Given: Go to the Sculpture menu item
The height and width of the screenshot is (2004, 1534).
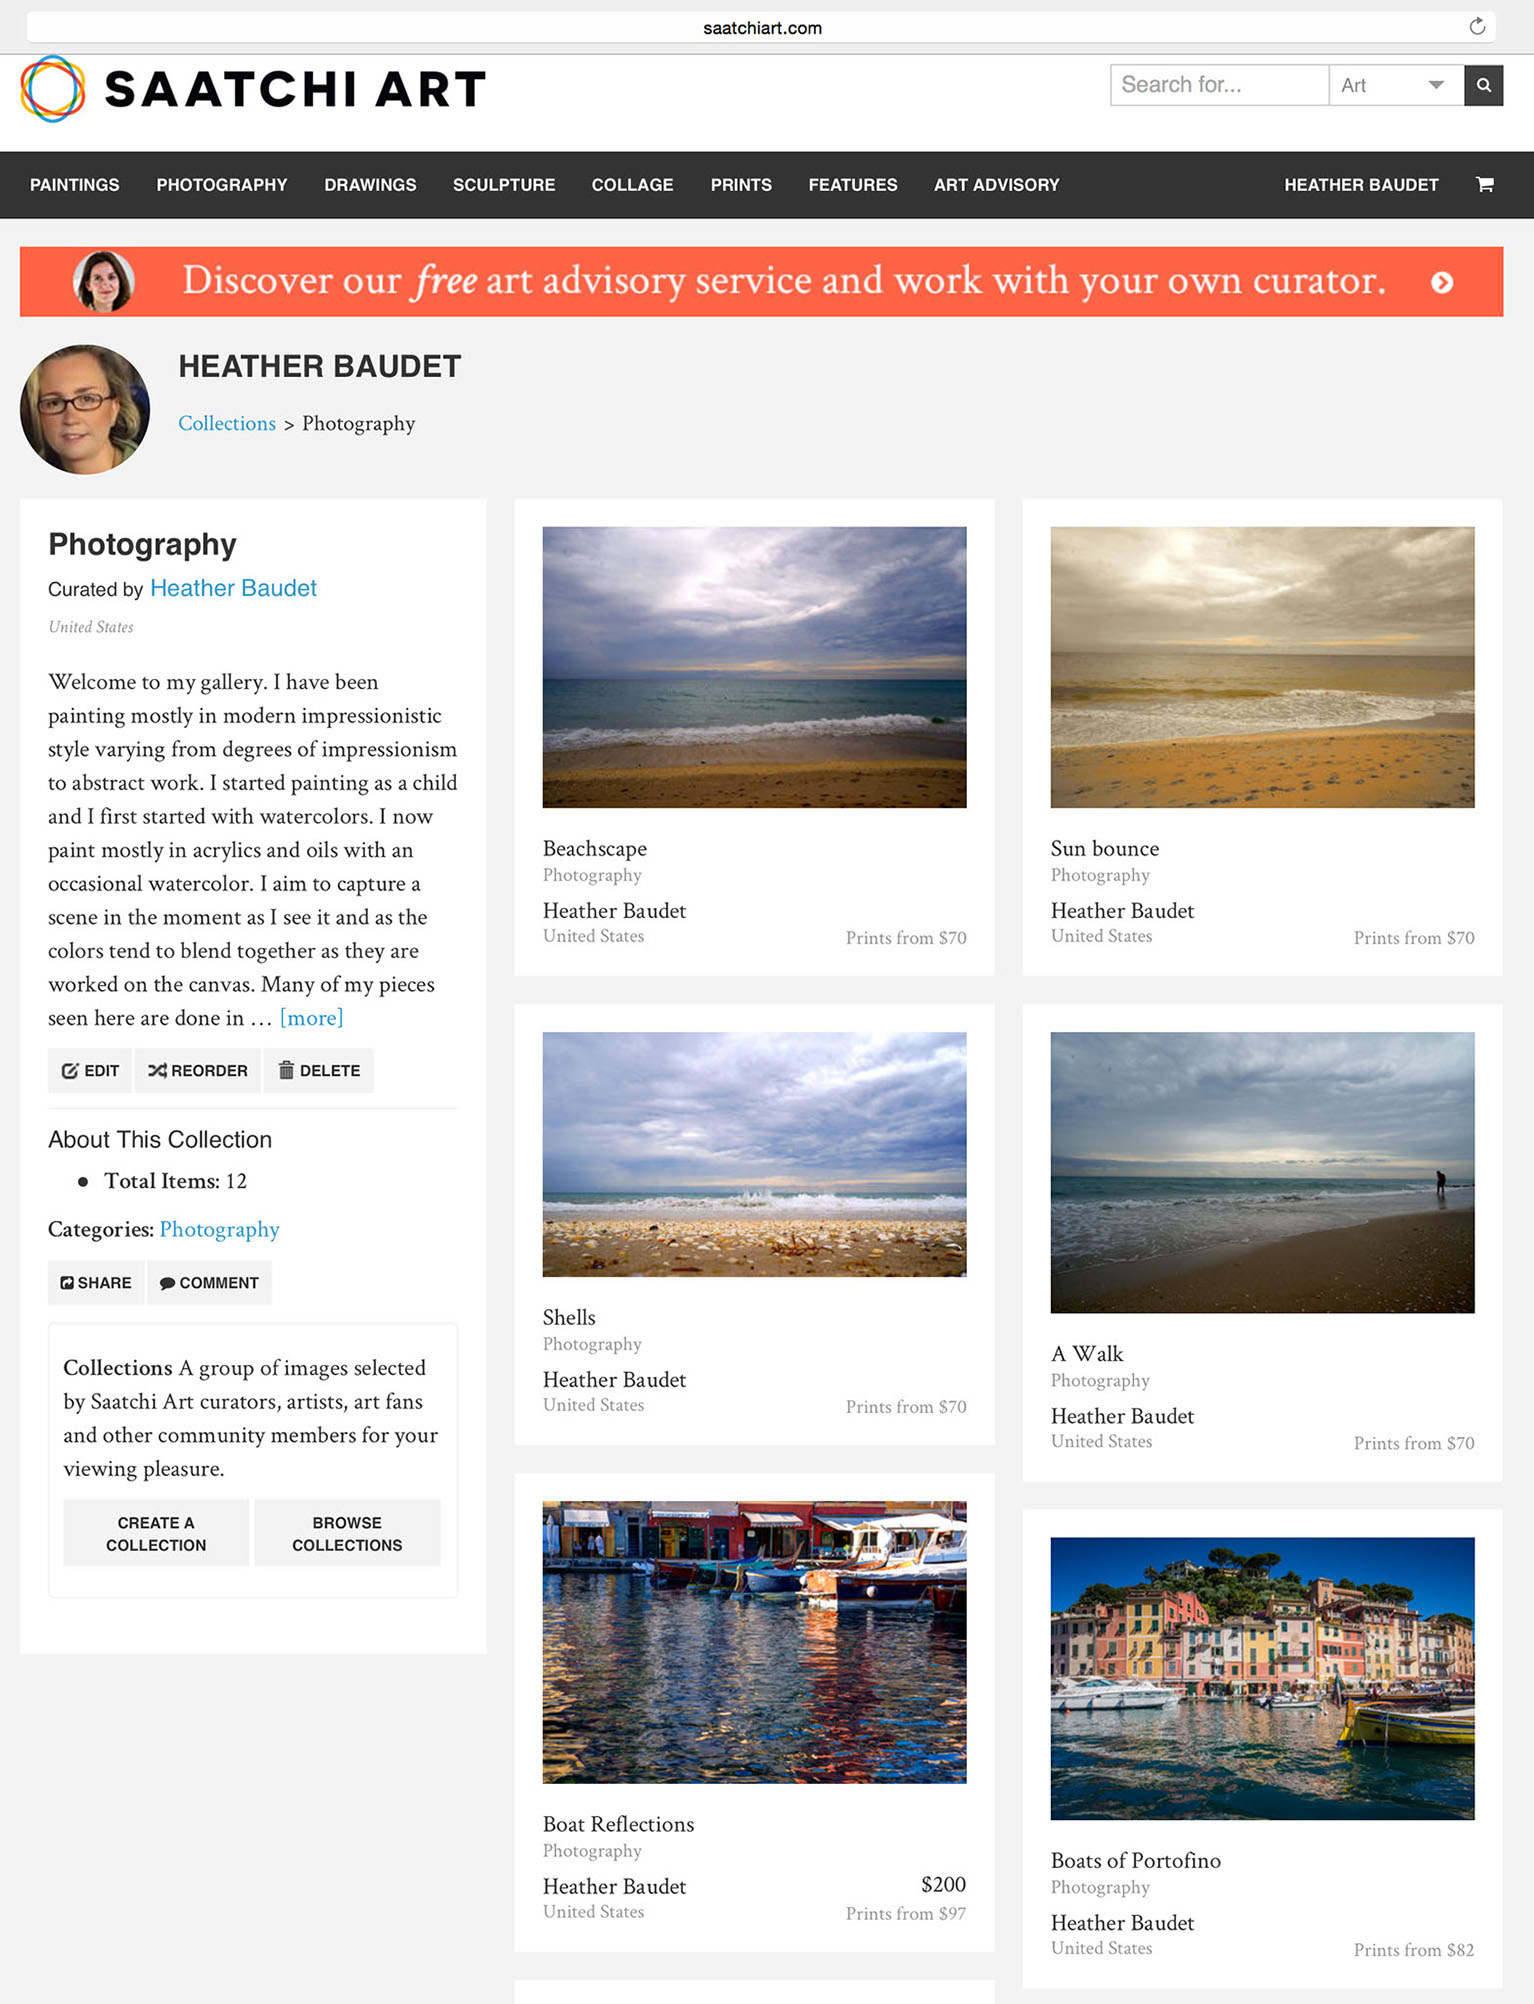Looking at the screenshot, I should 504,185.
